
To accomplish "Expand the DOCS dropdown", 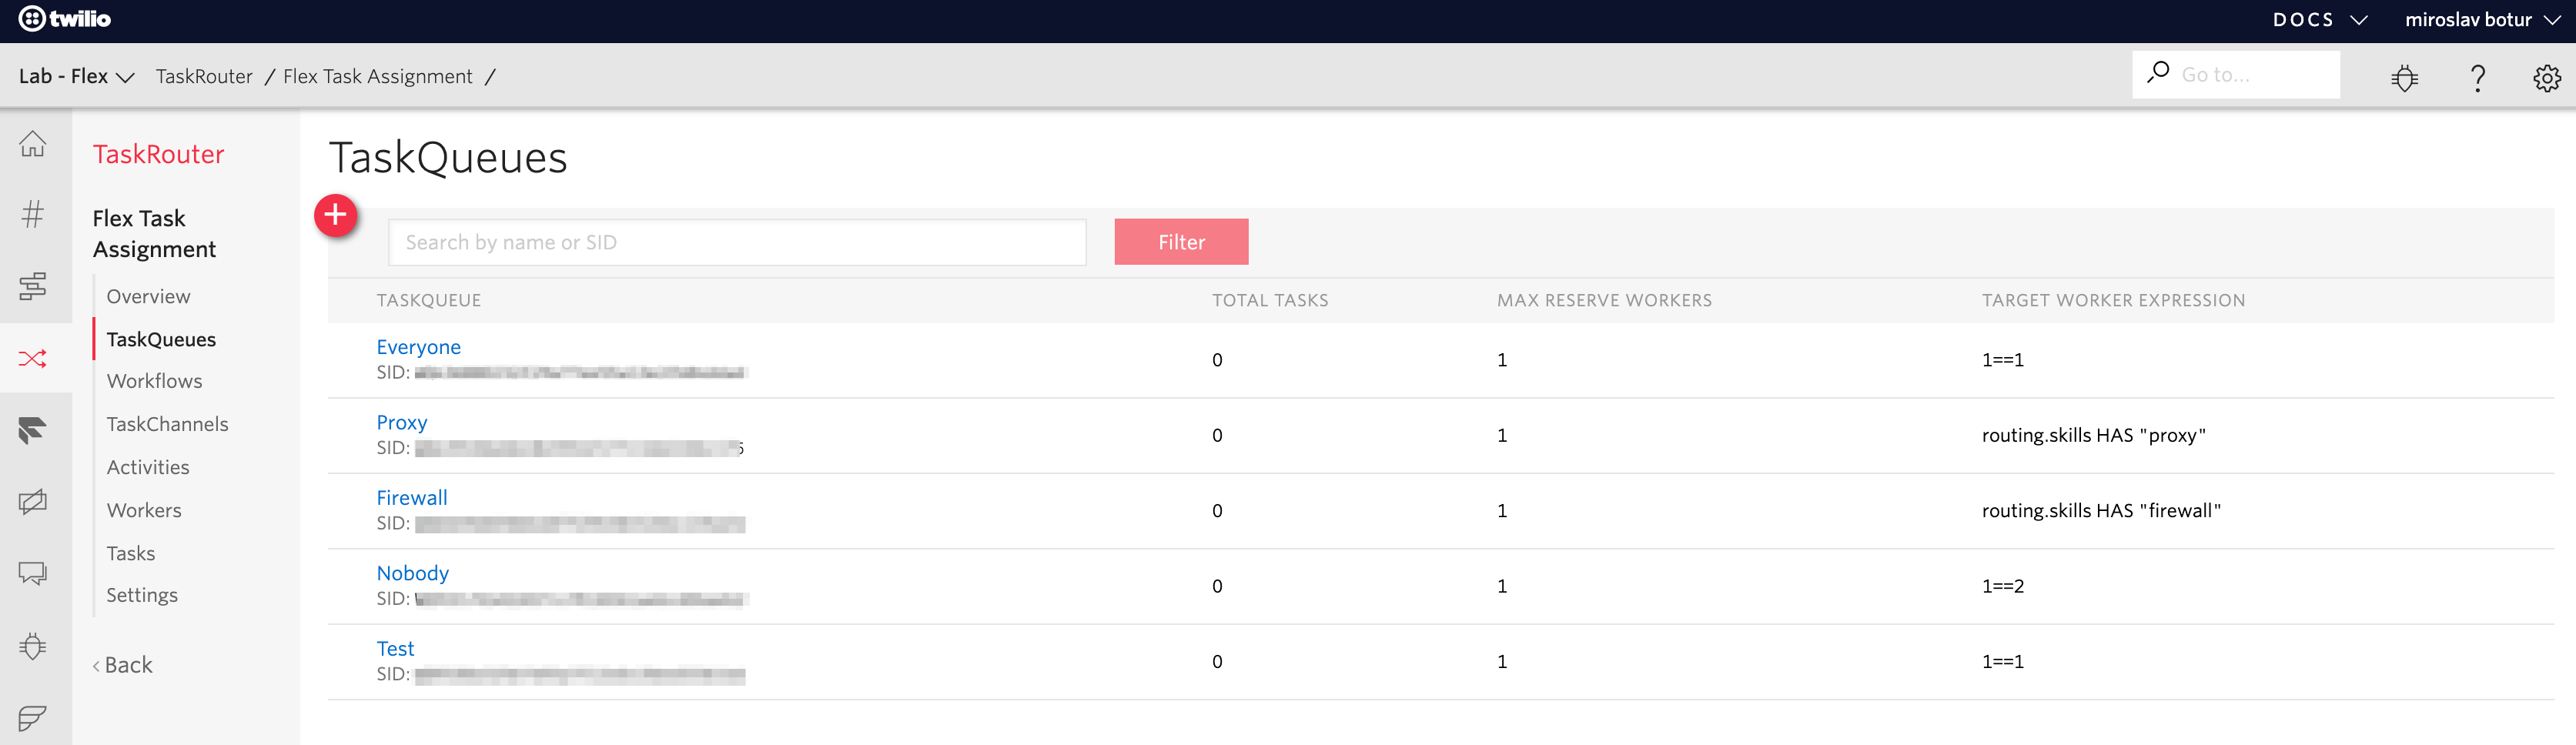I will (2320, 20).
